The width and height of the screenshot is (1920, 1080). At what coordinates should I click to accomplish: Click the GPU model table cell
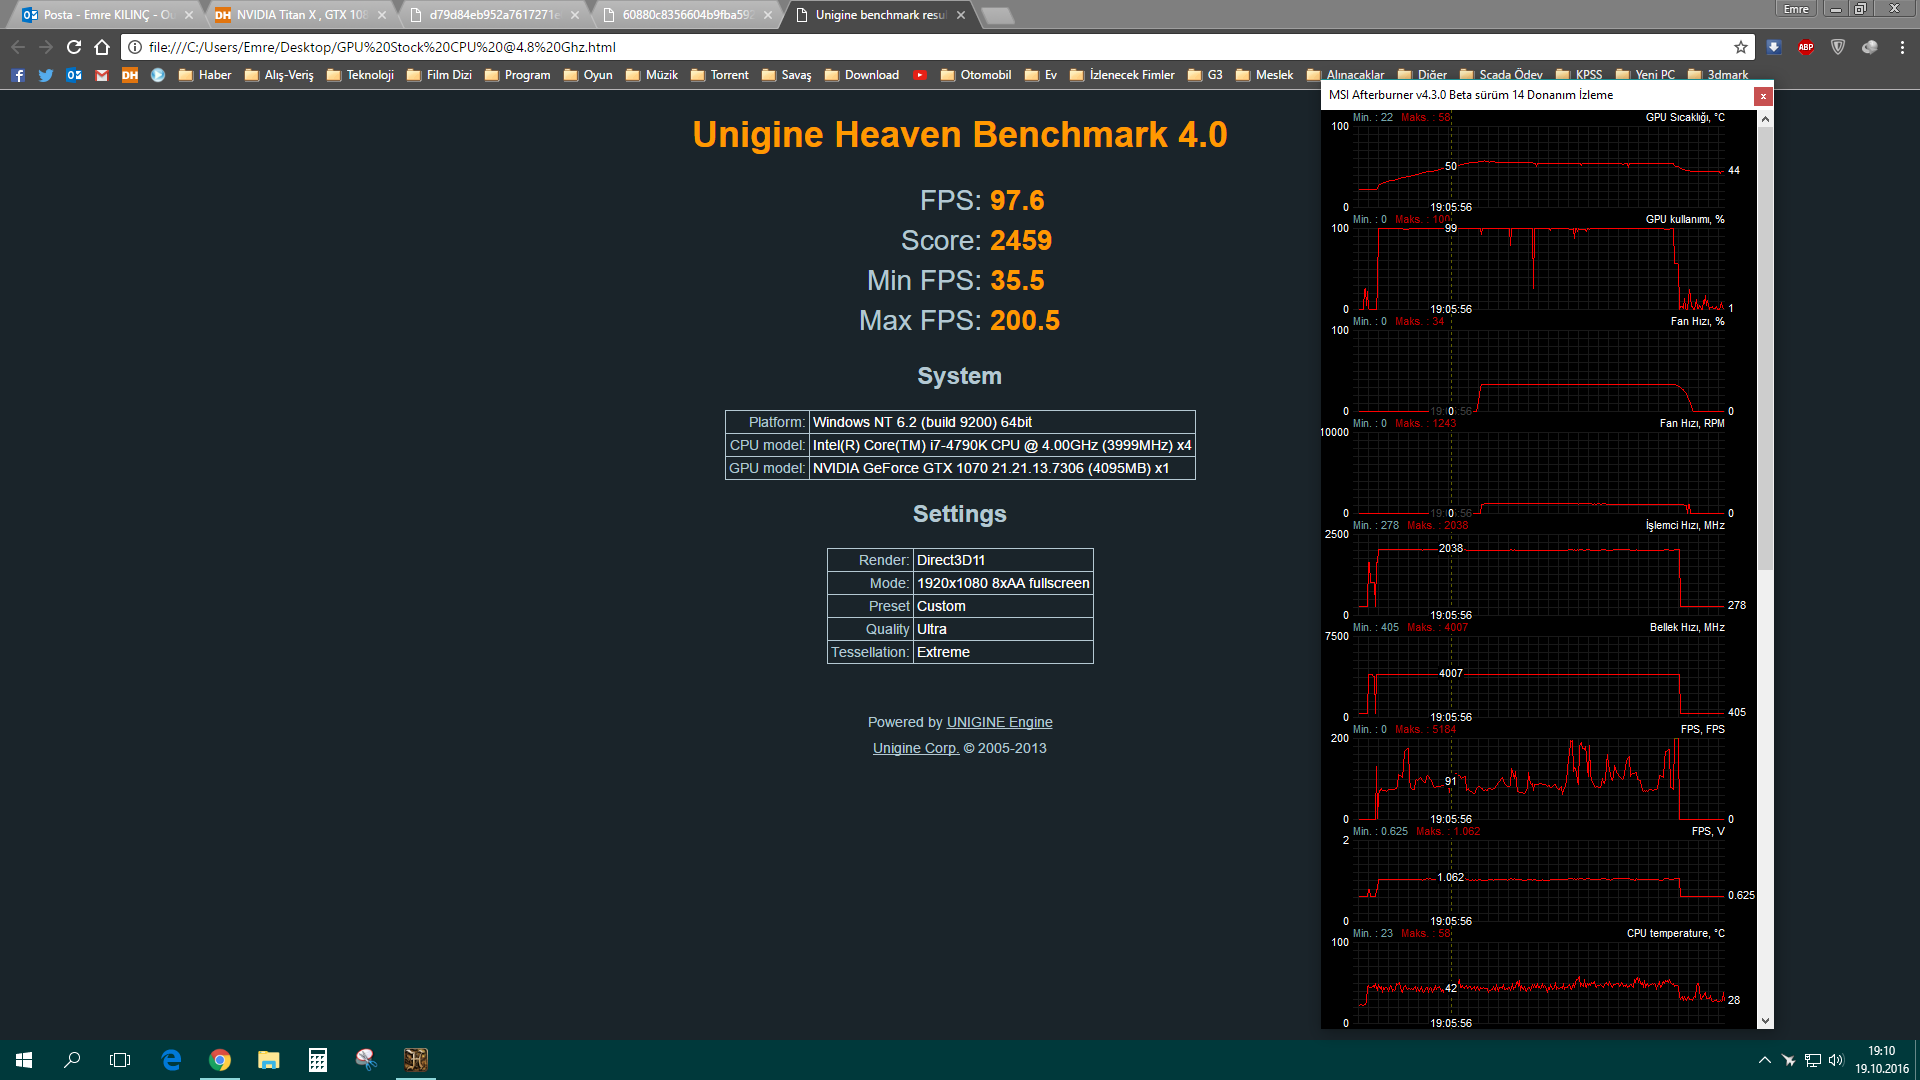click(1002, 468)
